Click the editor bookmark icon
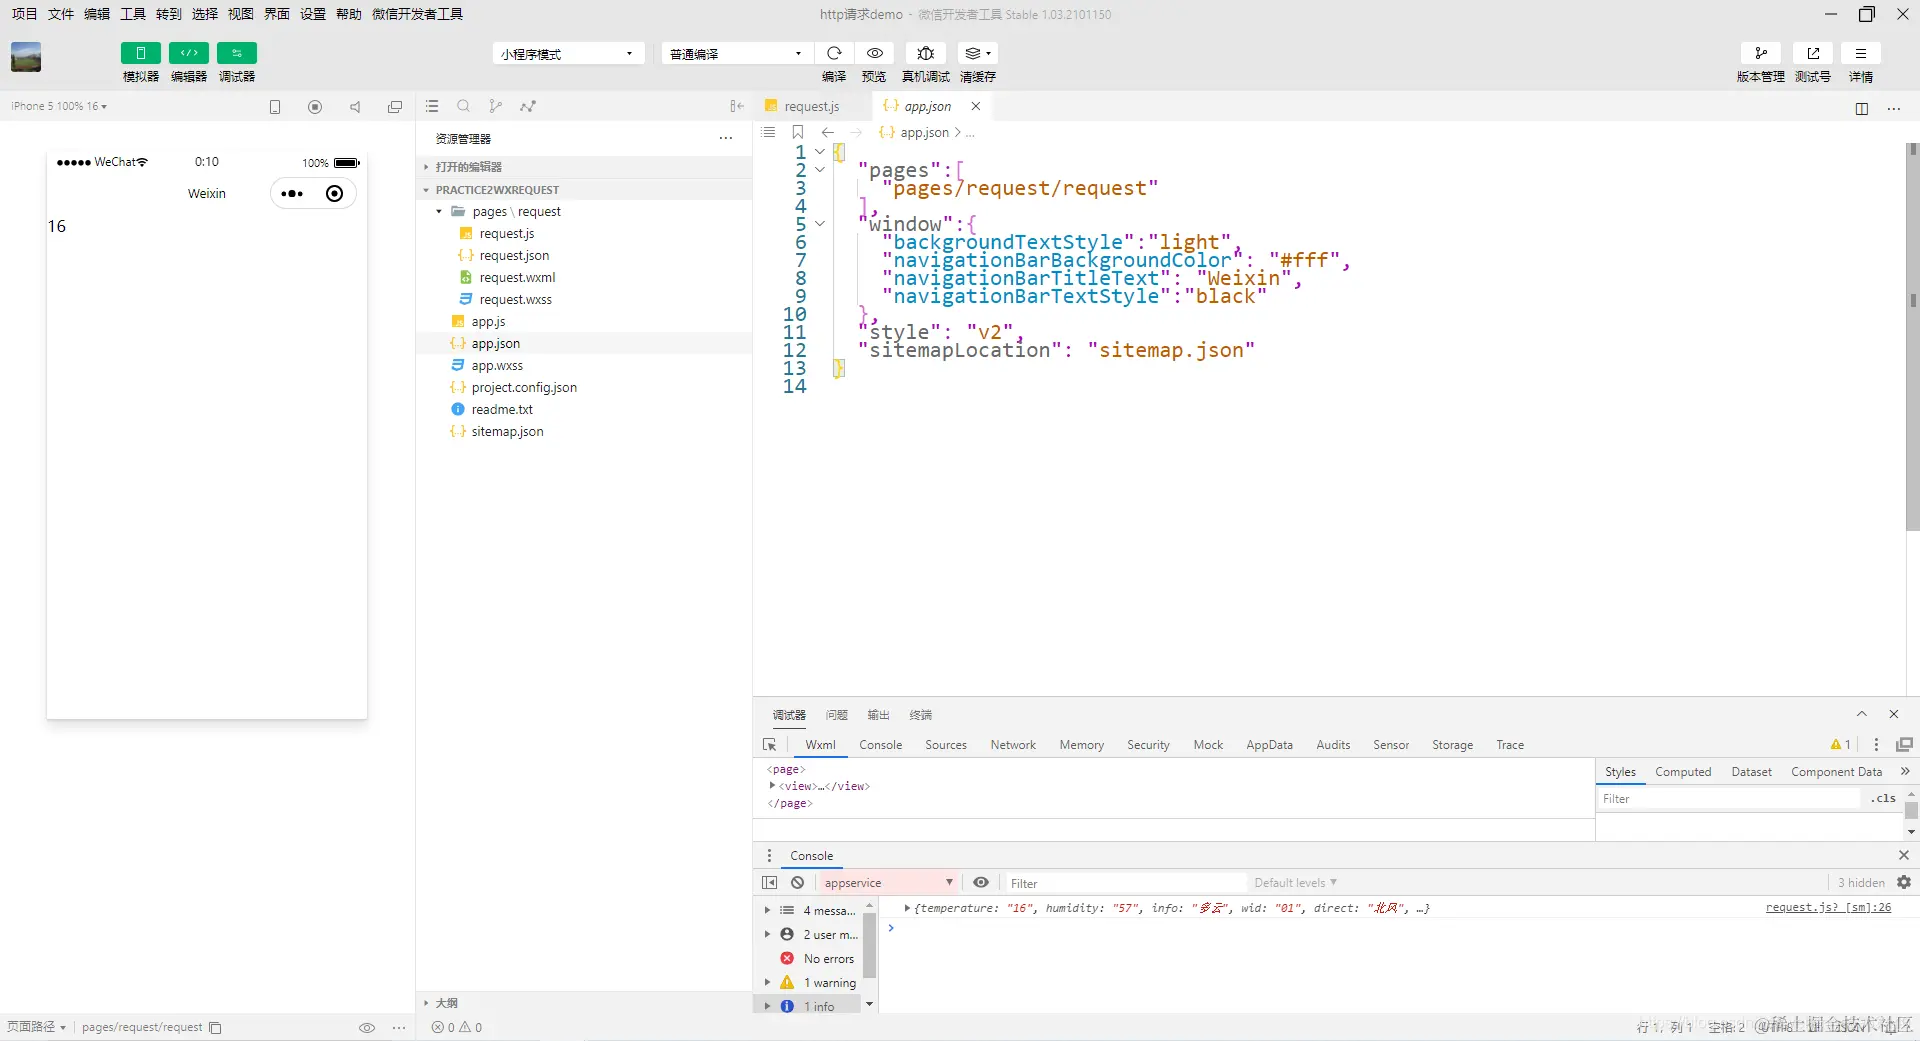Image resolution: width=1920 pixels, height=1041 pixels. (x=798, y=132)
